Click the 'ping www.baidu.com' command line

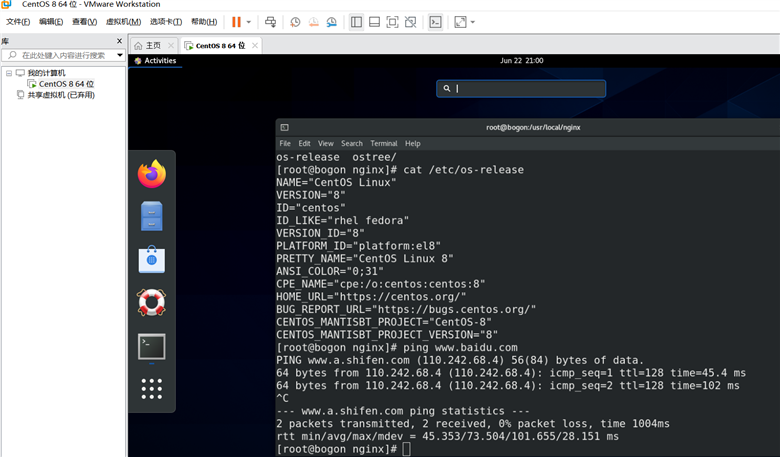click(397, 348)
